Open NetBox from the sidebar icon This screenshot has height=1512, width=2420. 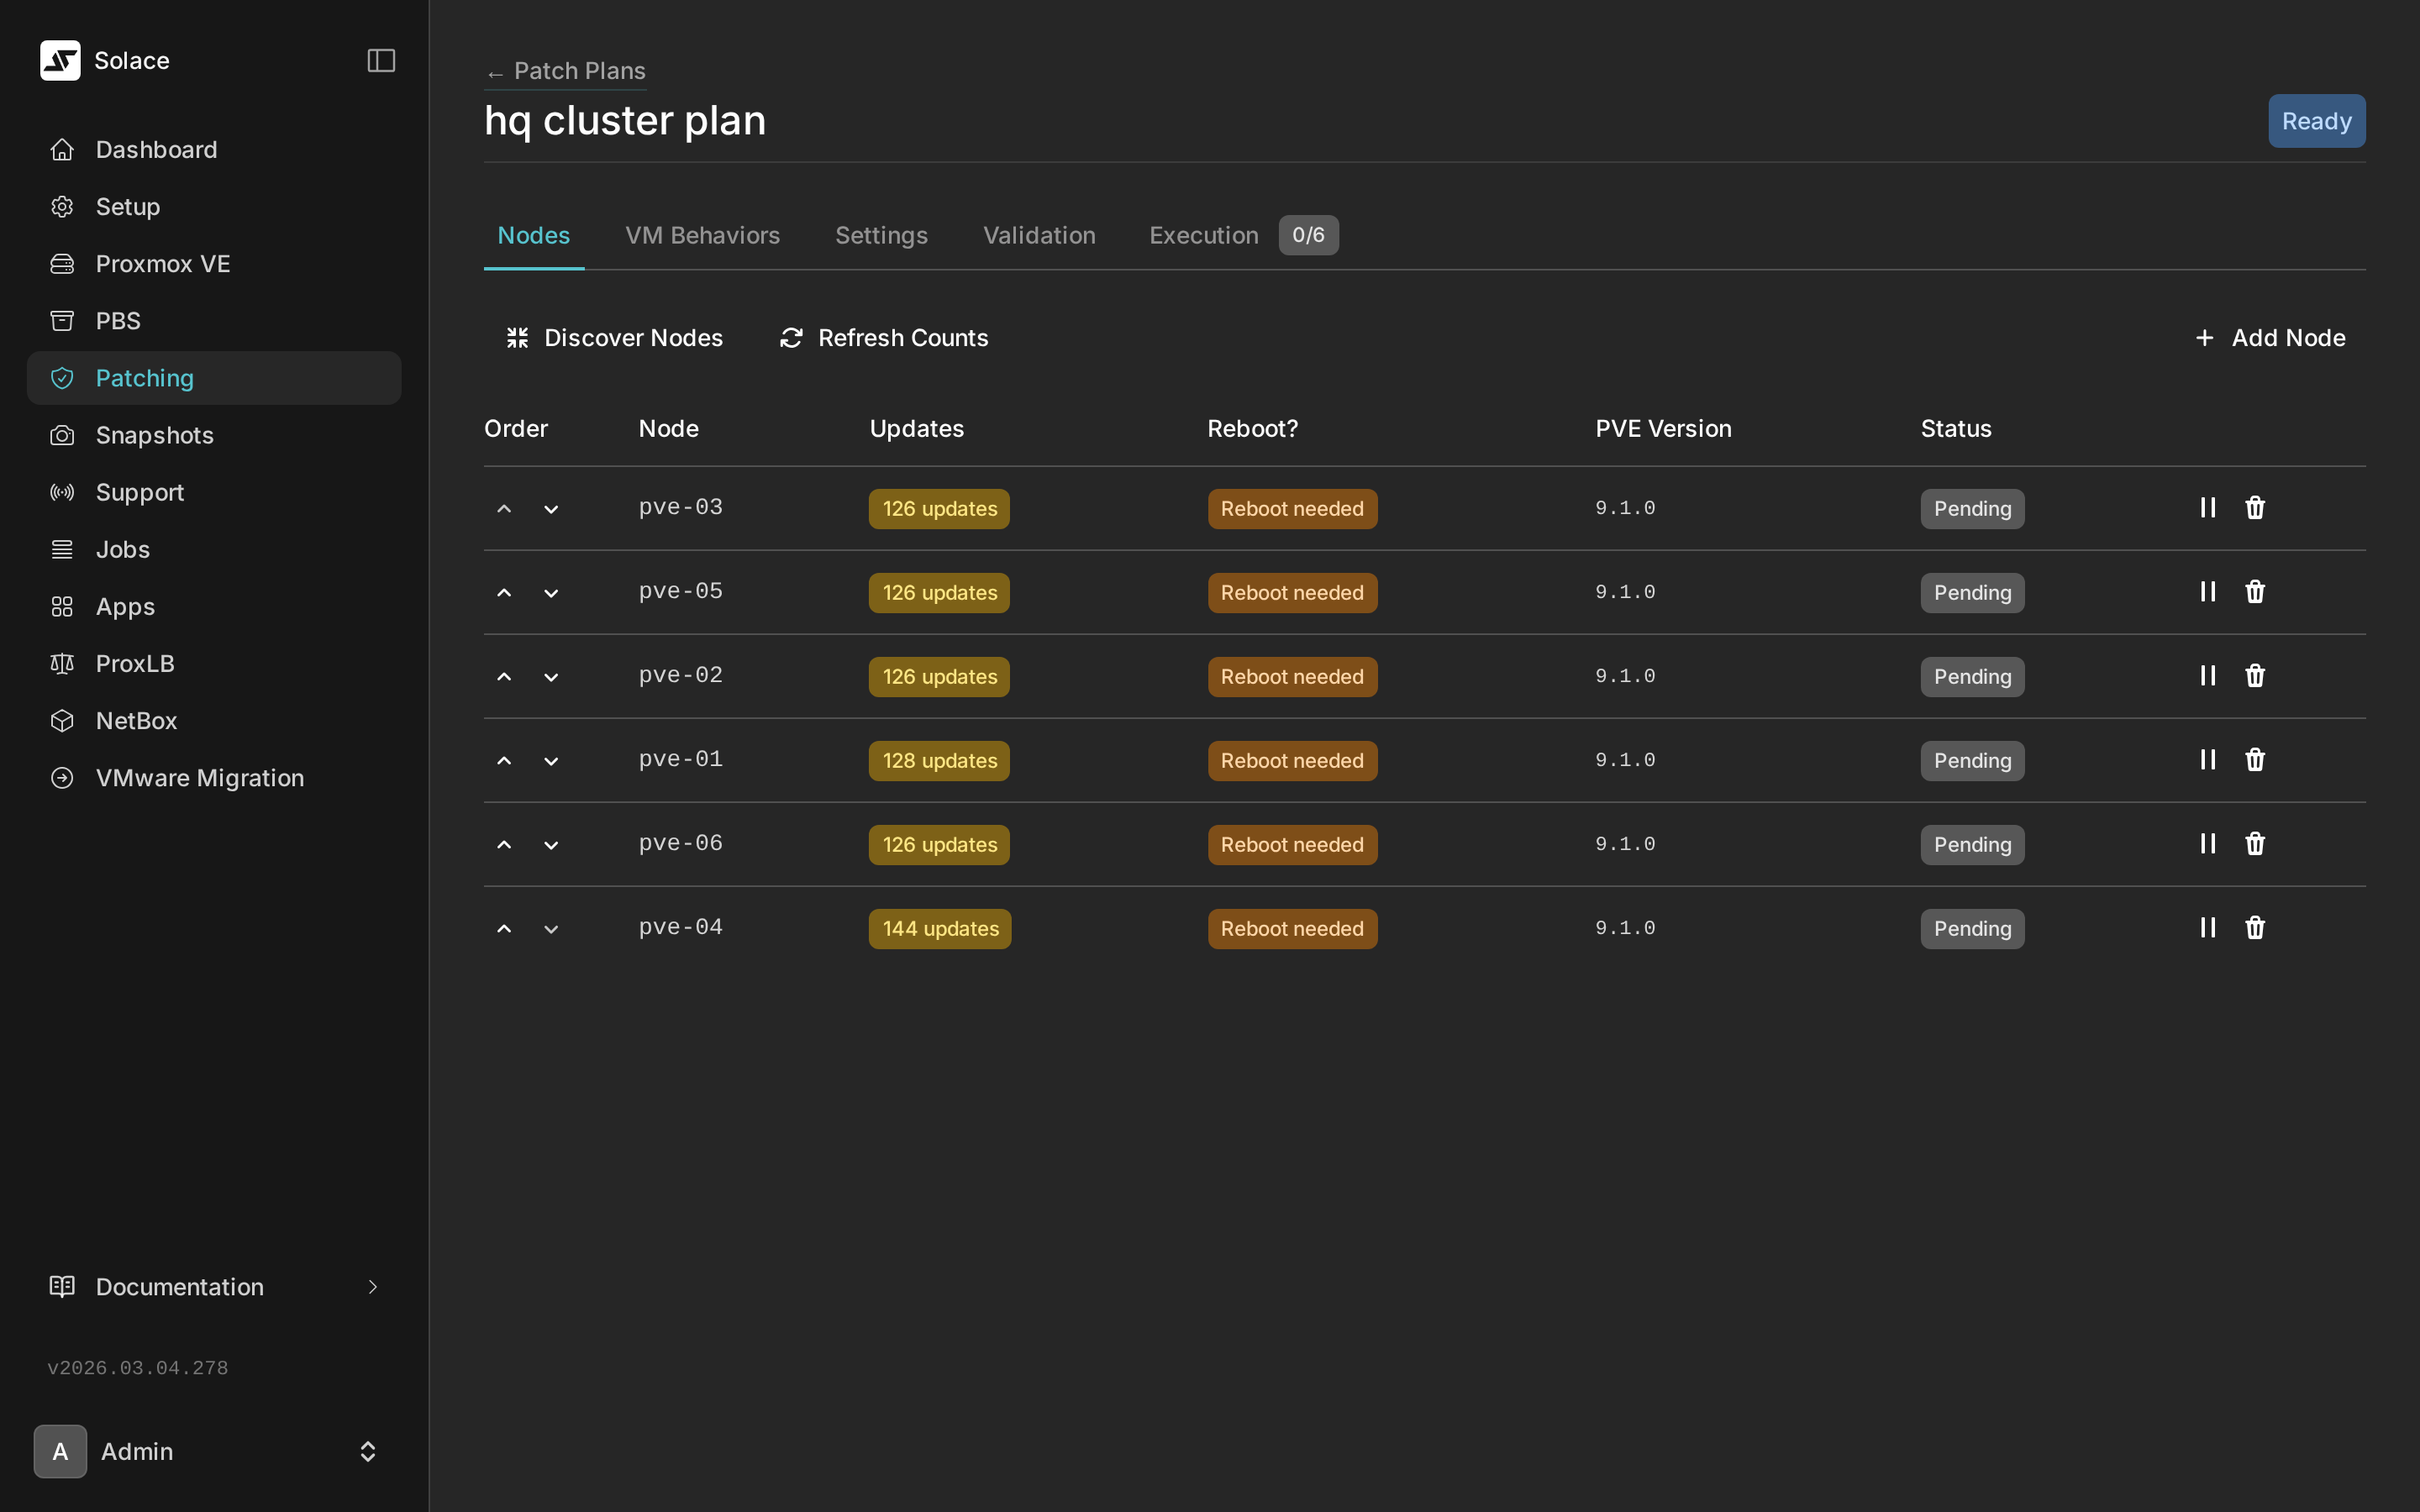tap(61, 720)
